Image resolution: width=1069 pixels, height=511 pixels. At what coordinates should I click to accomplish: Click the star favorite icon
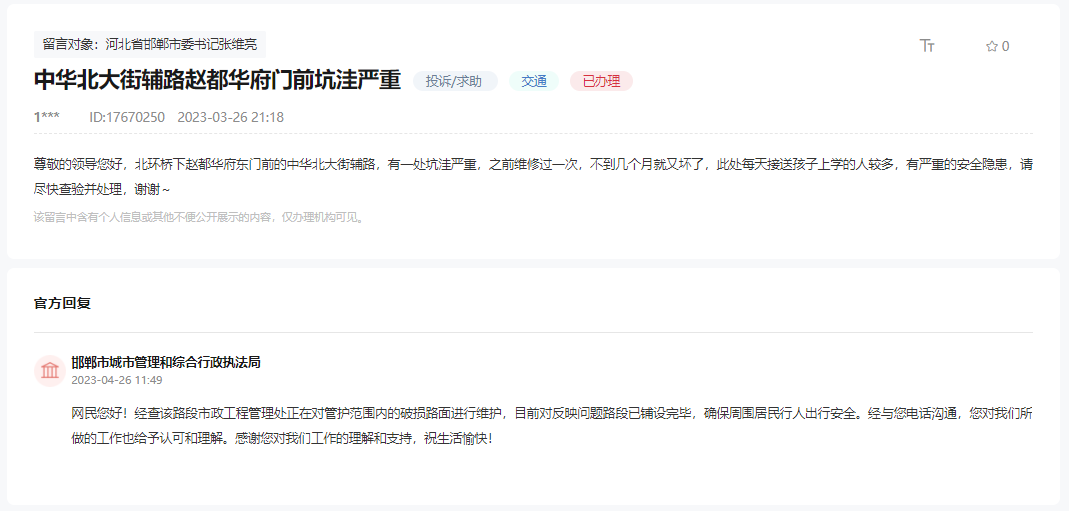(x=991, y=46)
